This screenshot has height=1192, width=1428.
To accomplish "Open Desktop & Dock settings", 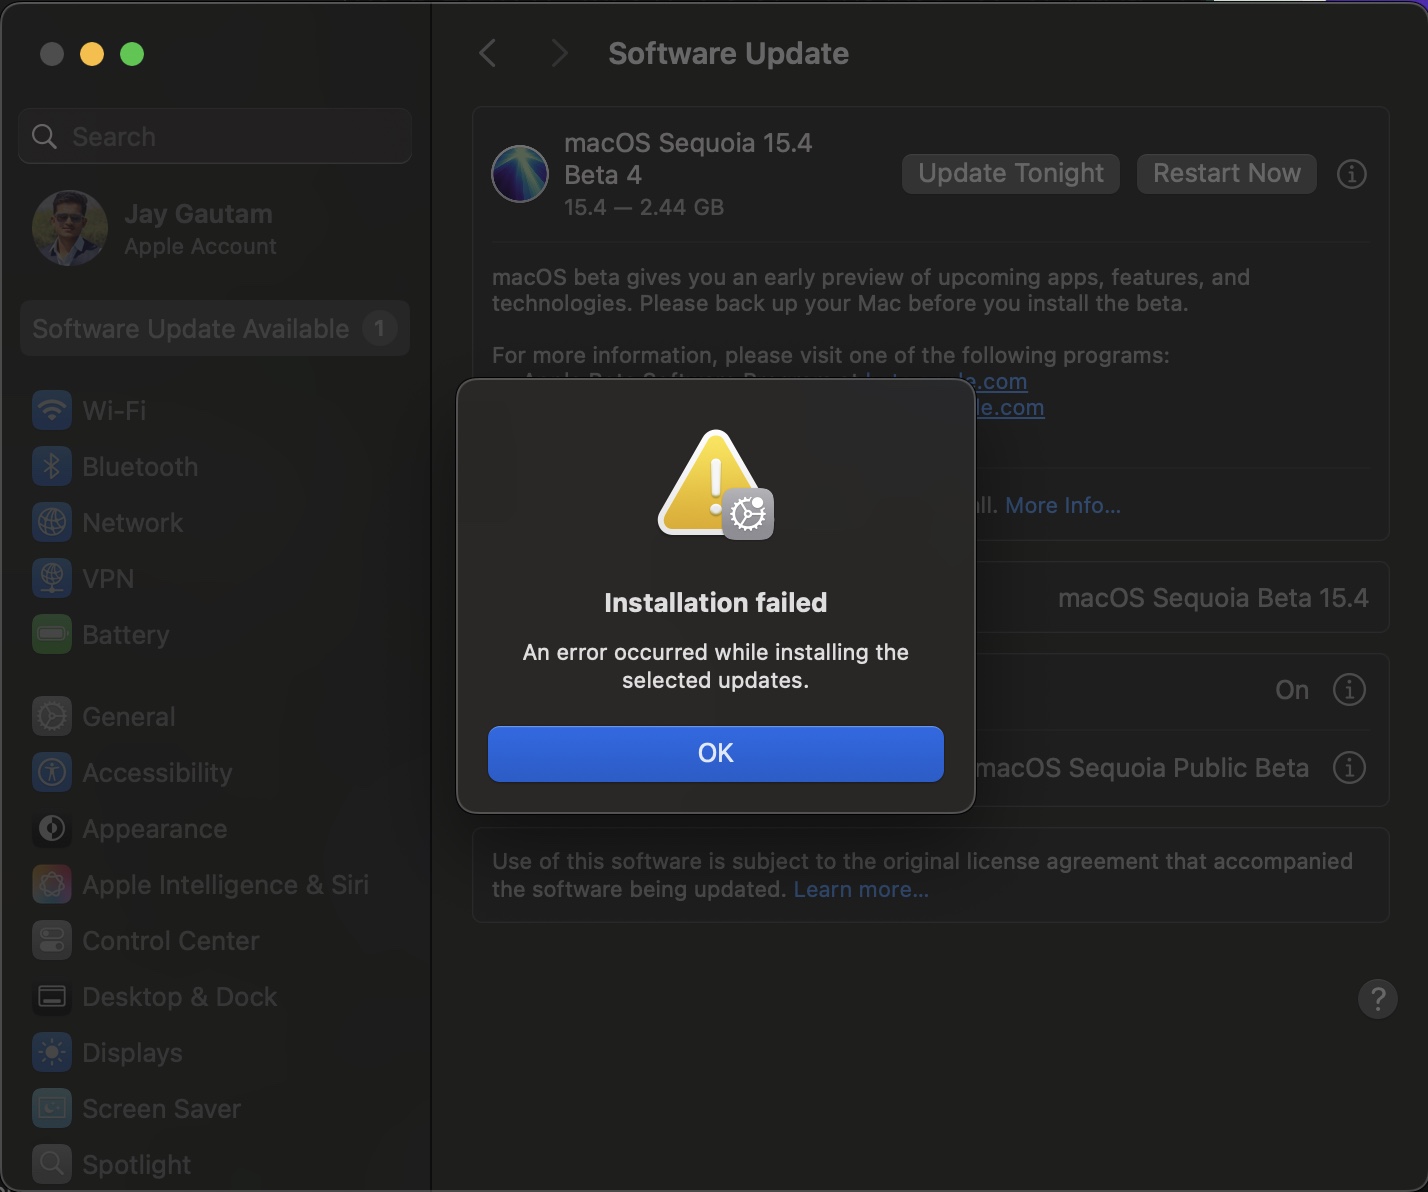I will [x=215, y=996].
